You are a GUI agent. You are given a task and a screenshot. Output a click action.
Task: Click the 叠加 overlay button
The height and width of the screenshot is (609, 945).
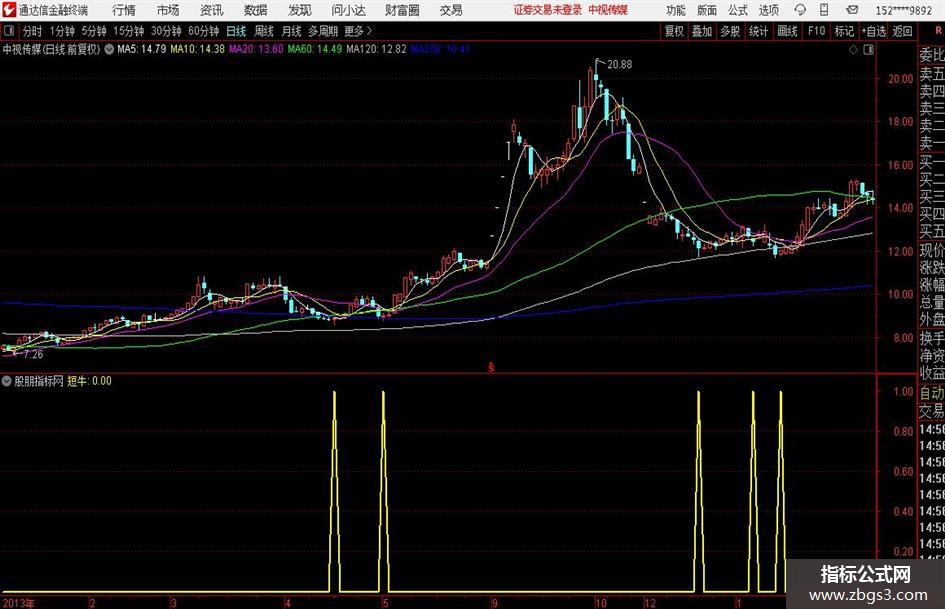(702, 31)
